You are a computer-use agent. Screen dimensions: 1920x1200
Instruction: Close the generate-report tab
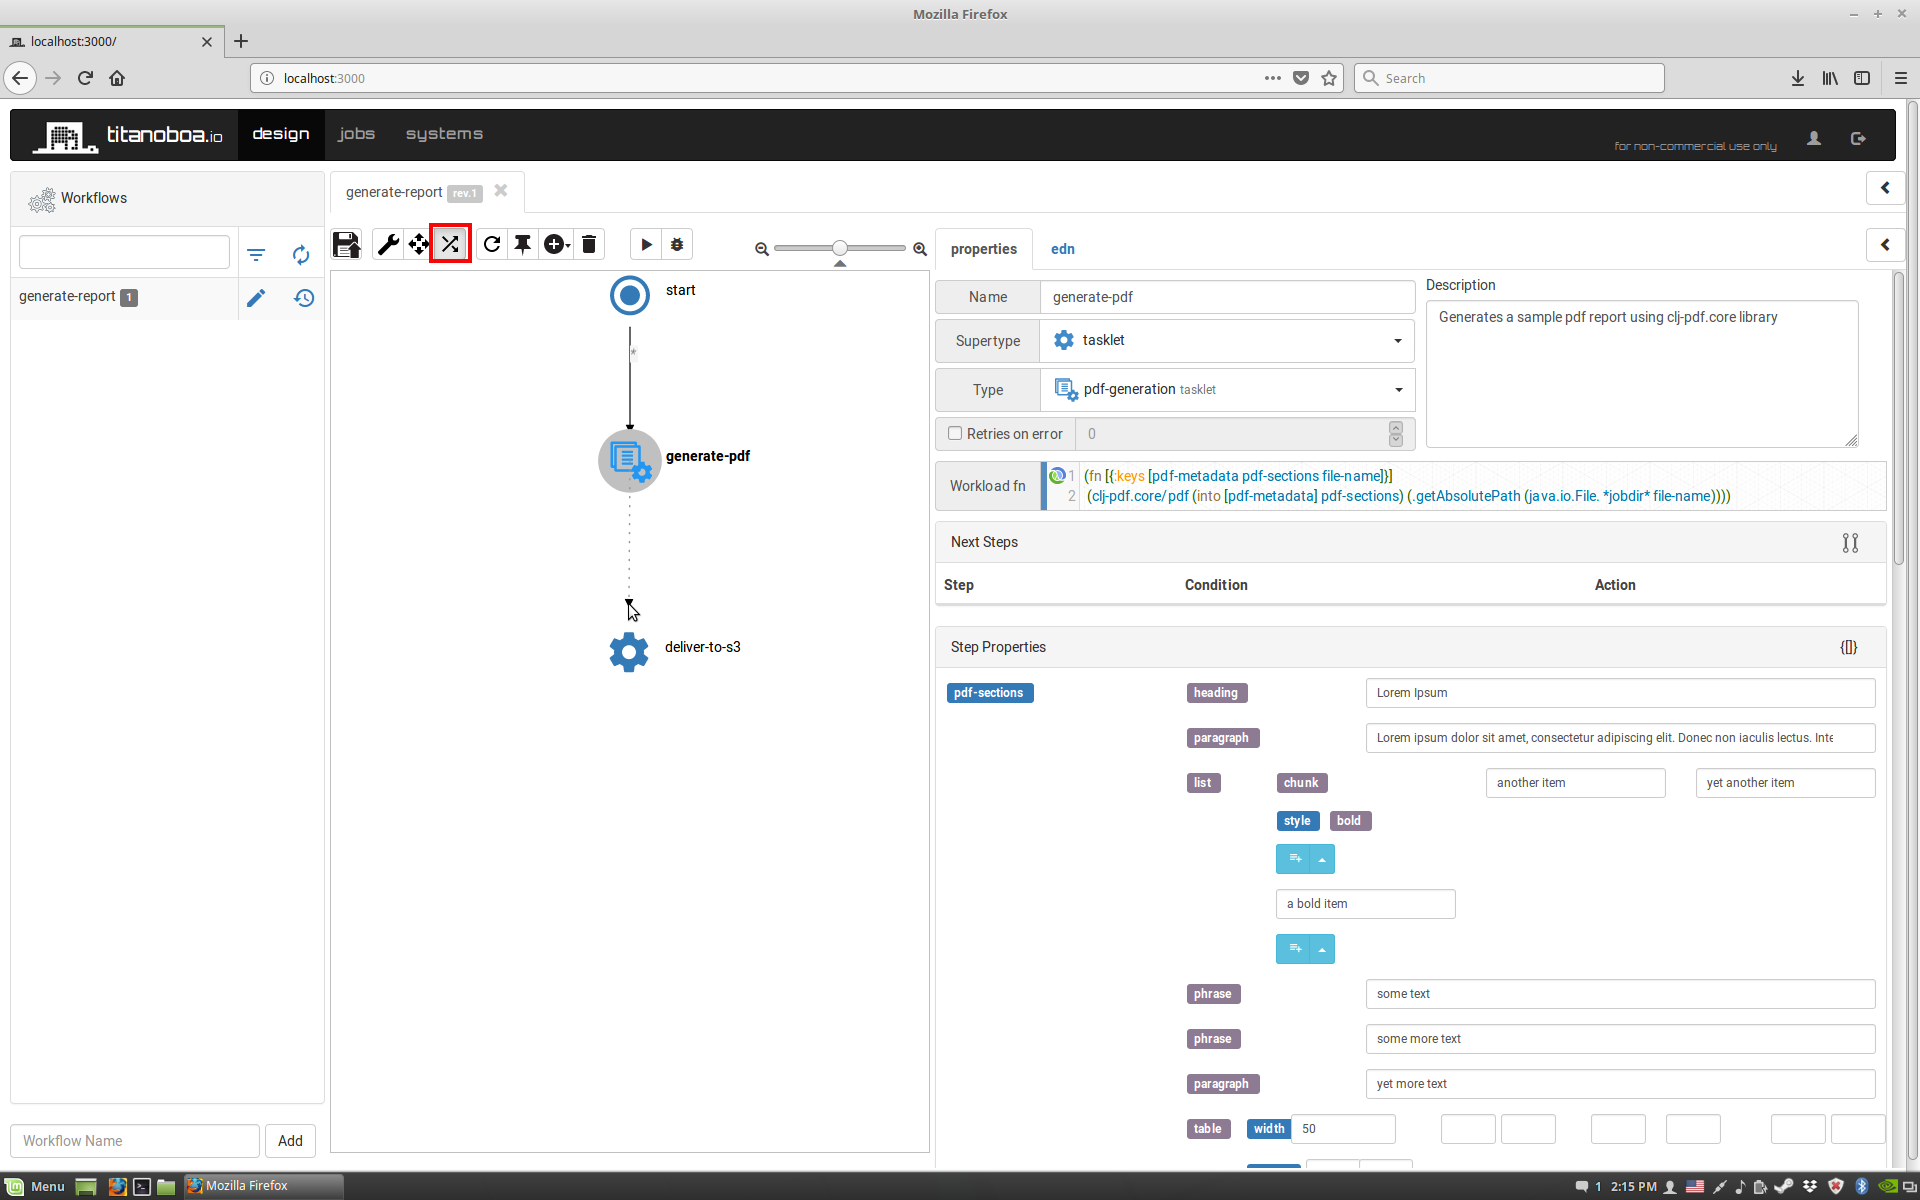click(x=501, y=191)
